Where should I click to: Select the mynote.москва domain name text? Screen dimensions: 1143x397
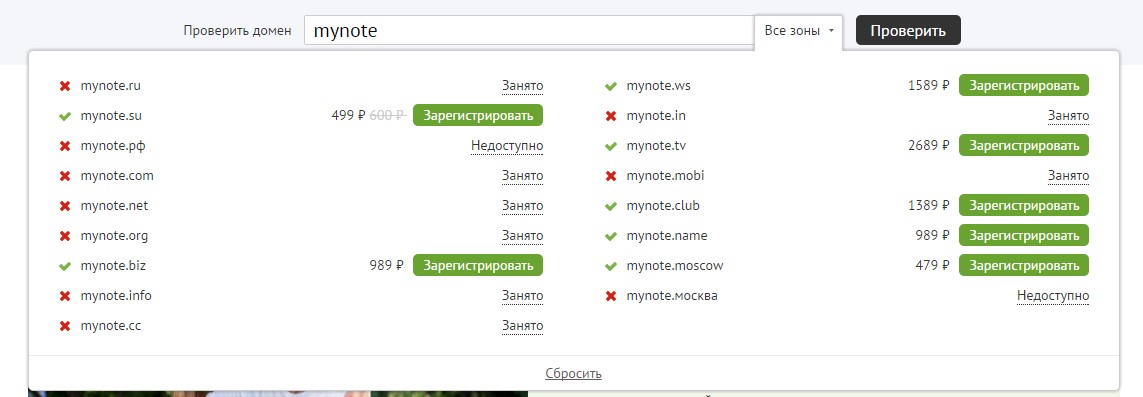(x=671, y=296)
